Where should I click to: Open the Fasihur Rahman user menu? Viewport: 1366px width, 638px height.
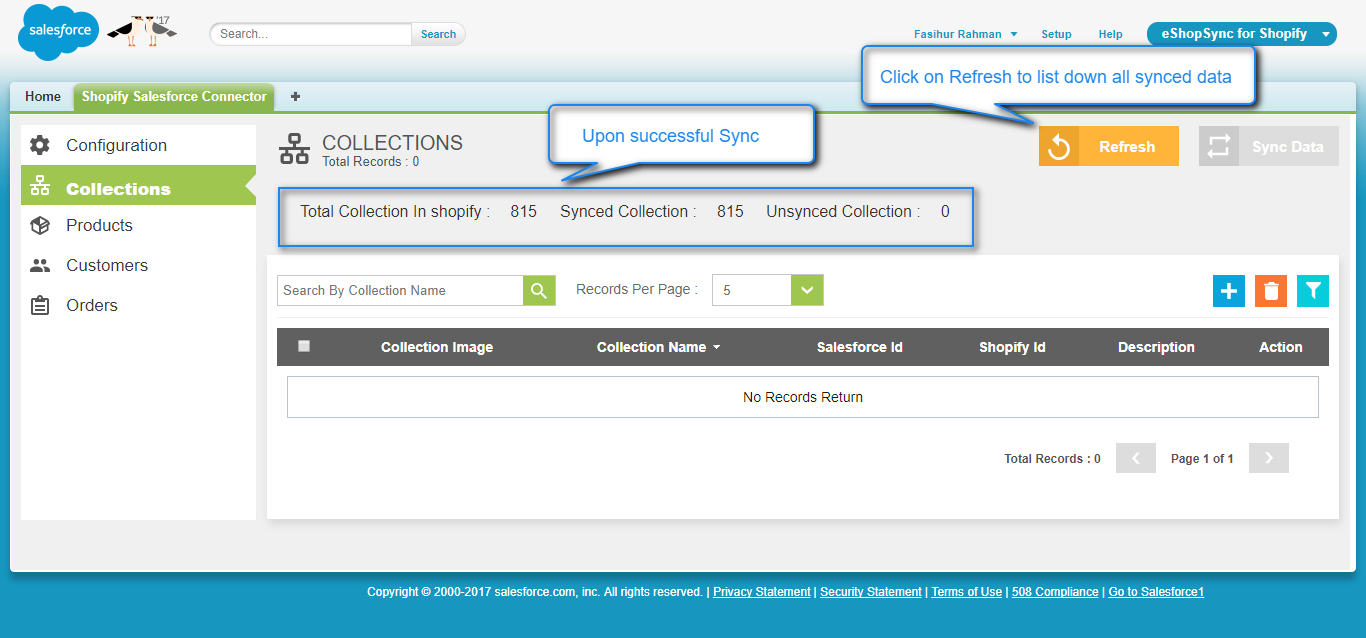tap(964, 34)
